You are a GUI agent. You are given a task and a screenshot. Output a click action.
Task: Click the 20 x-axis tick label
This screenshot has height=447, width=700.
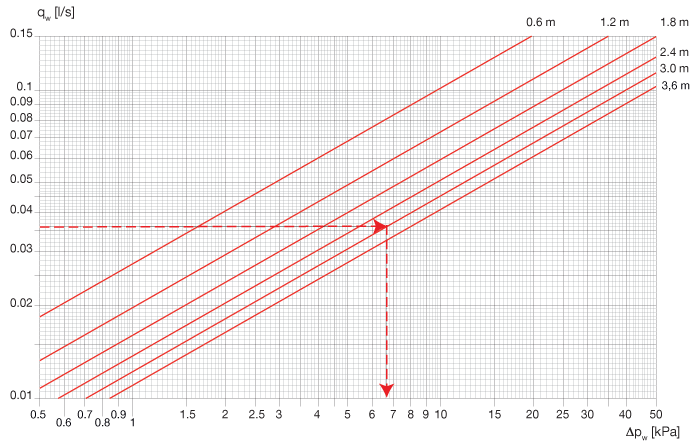click(x=532, y=415)
